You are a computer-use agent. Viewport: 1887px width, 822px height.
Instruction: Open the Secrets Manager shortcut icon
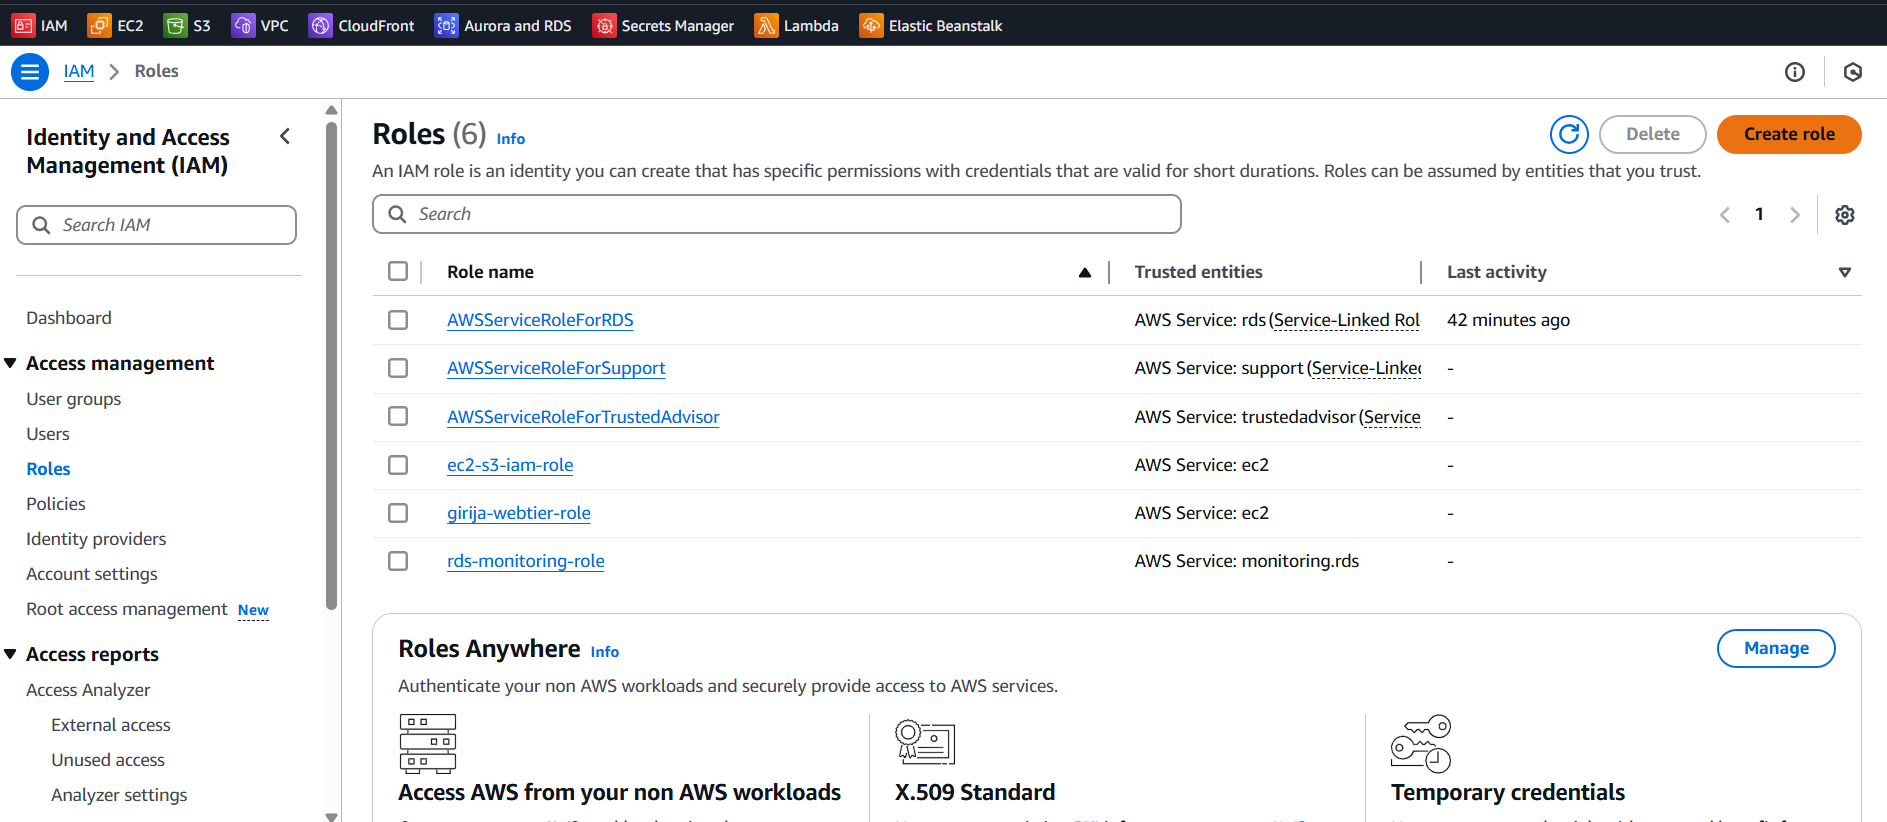[x=604, y=25]
